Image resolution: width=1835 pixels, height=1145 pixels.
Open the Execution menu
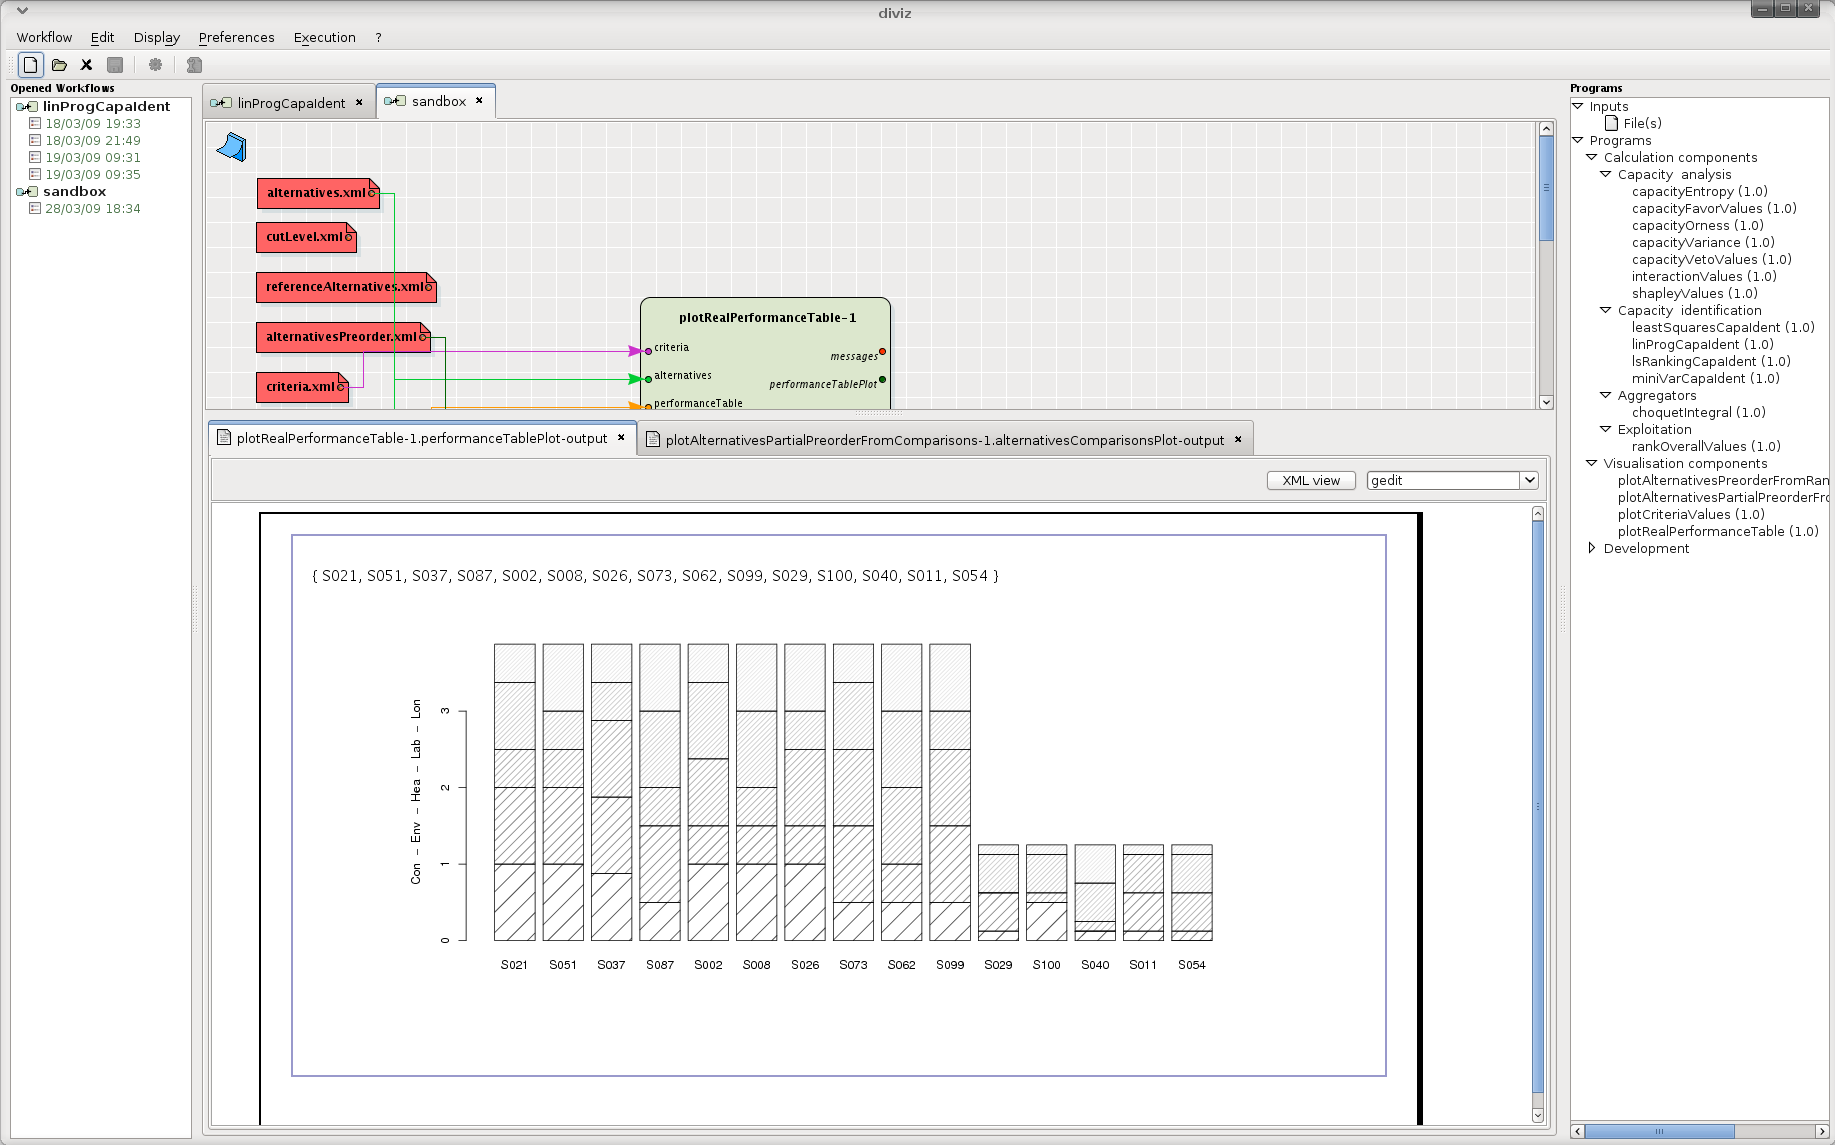pos(324,37)
